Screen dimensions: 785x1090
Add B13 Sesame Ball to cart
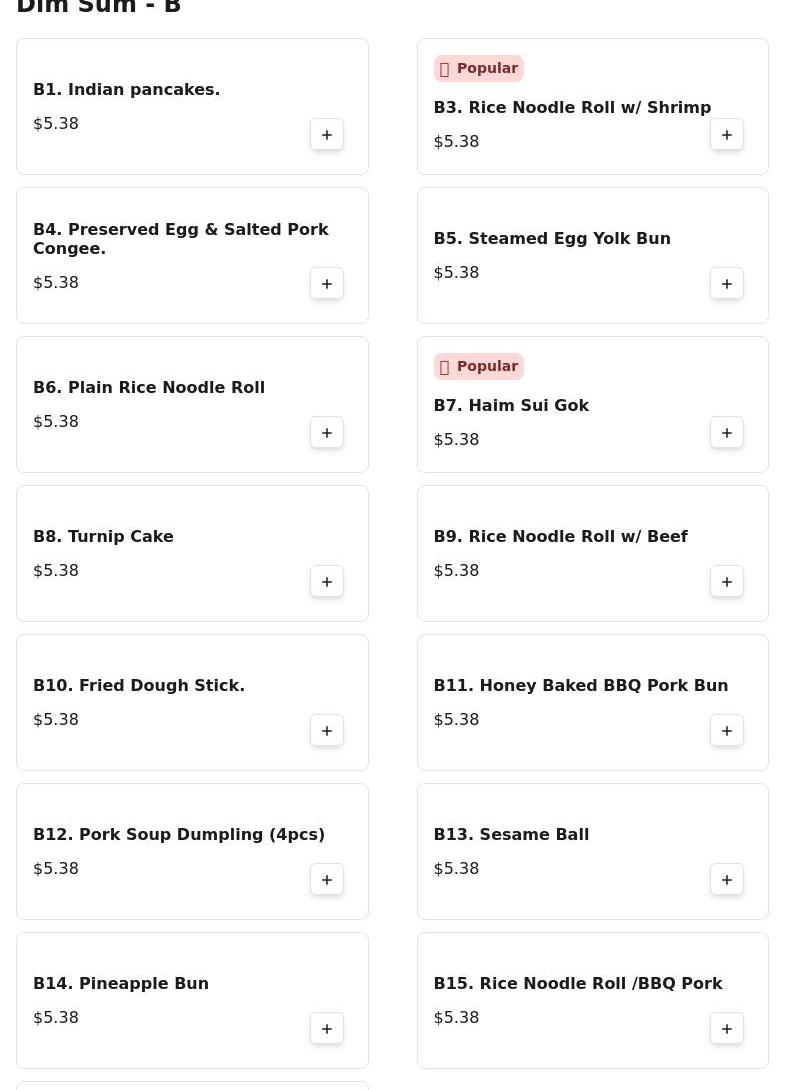click(727, 880)
